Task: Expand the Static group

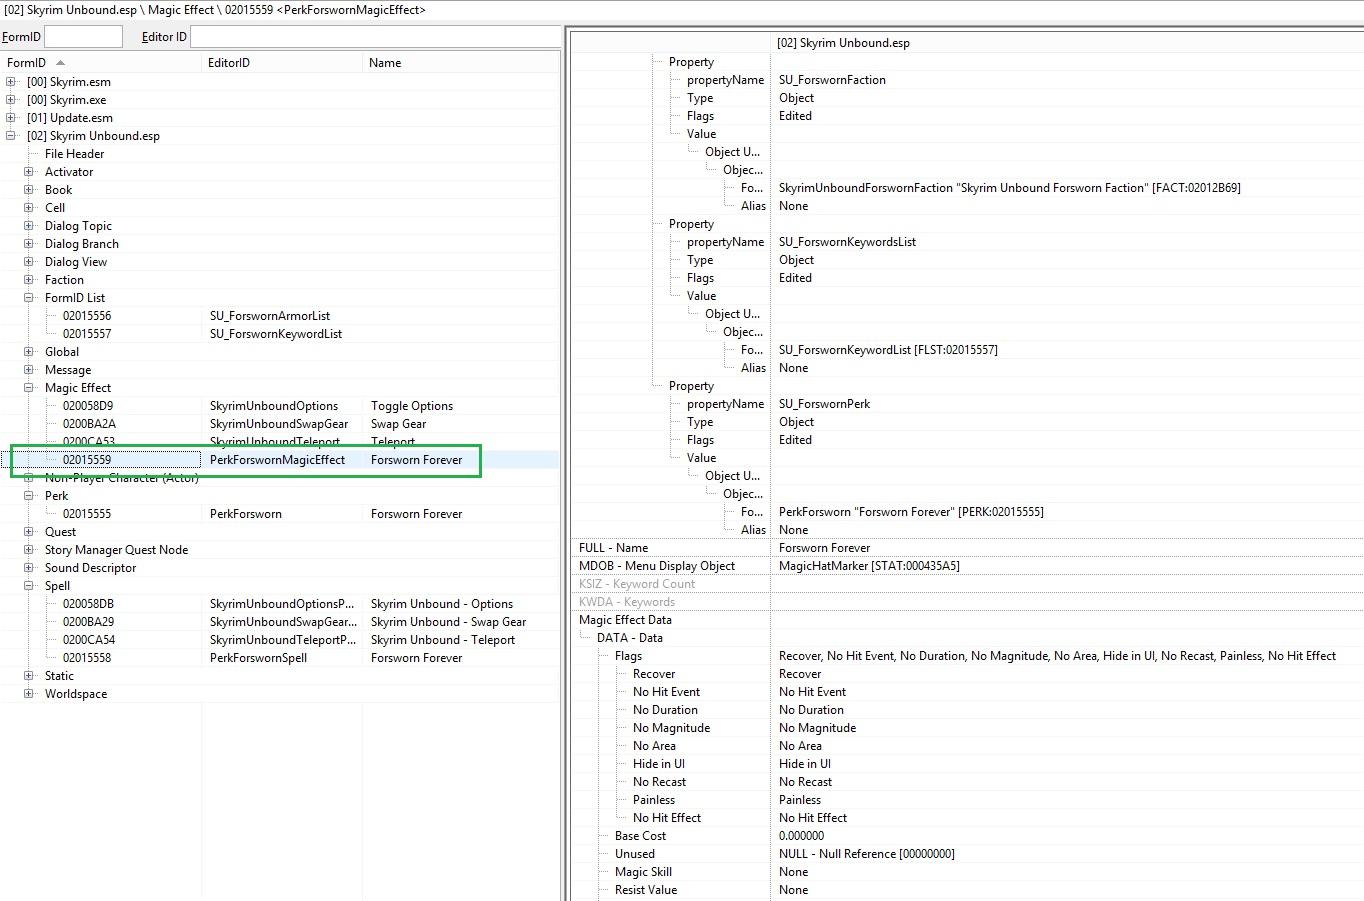Action: click(x=29, y=676)
